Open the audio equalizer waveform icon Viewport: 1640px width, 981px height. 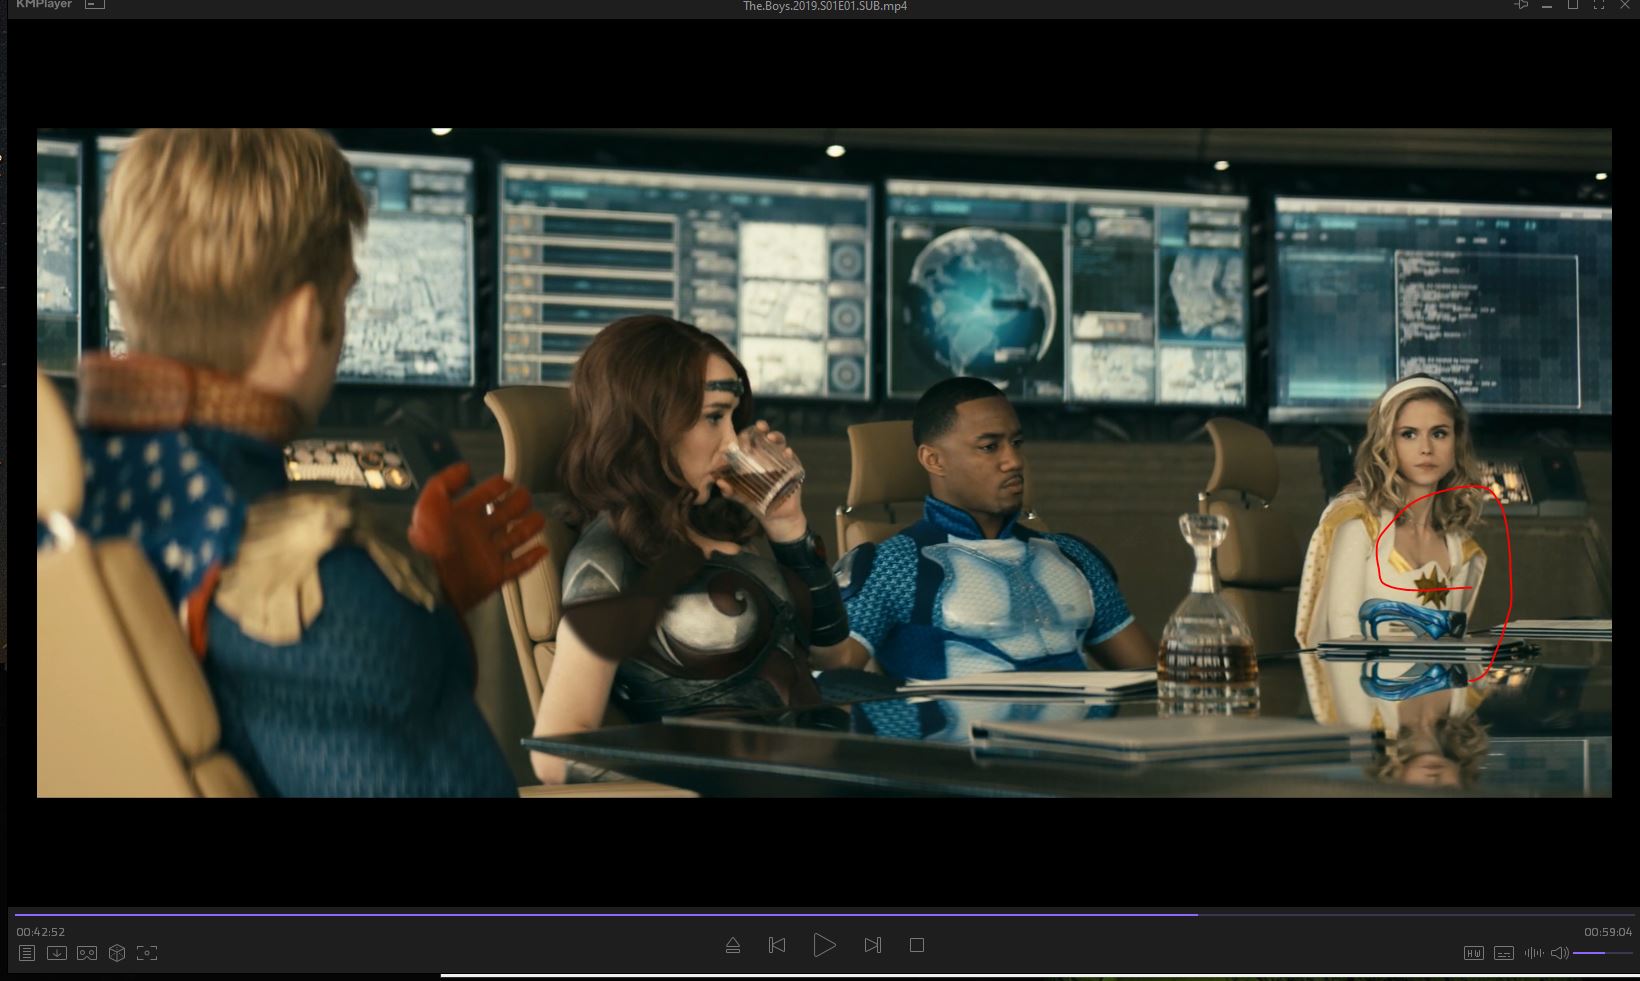1533,953
